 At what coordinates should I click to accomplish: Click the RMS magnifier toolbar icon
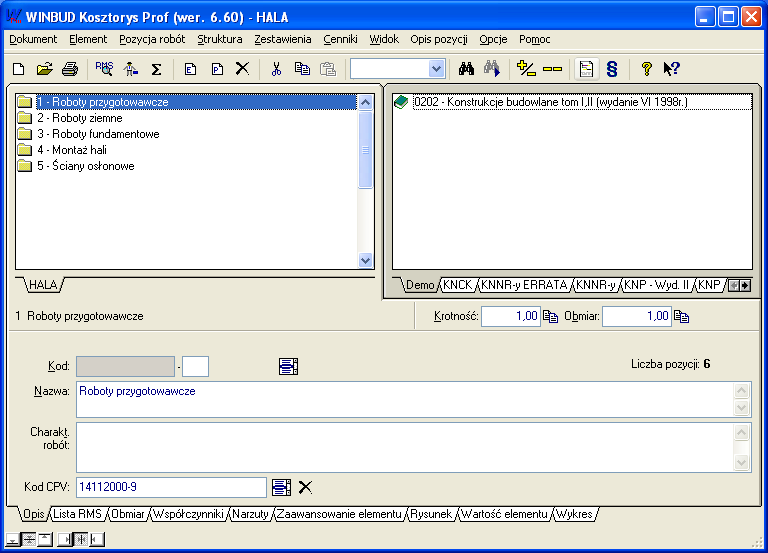(x=104, y=69)
